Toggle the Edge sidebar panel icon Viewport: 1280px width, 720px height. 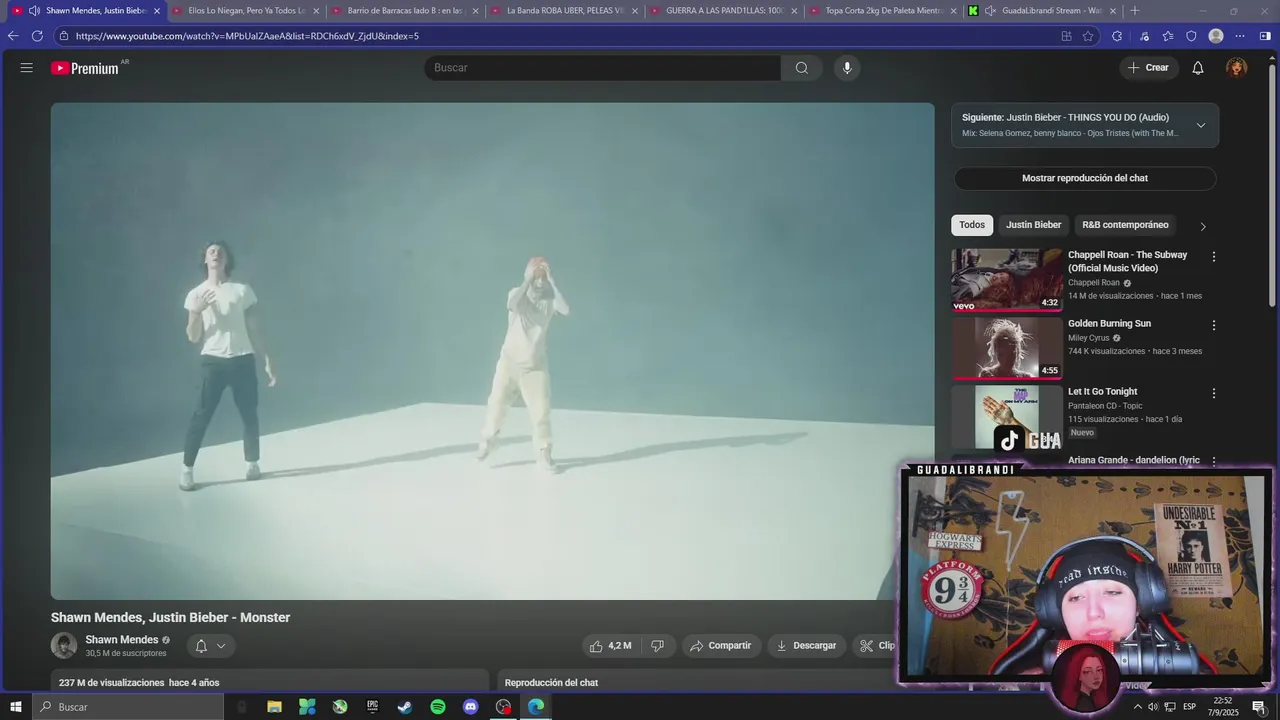(1265, 36)
